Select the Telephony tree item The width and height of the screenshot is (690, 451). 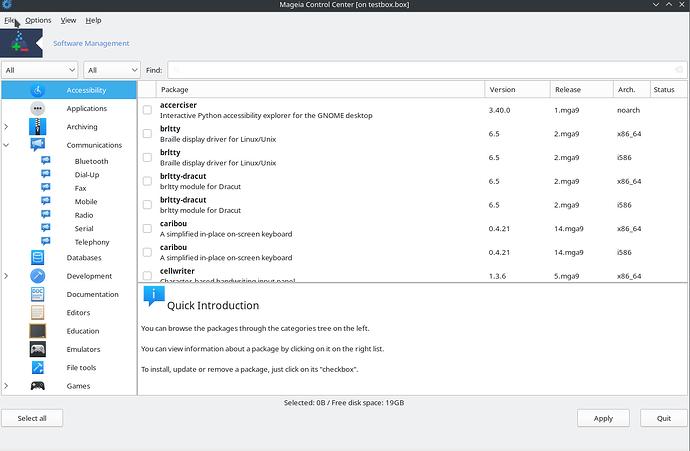(92, 242)
